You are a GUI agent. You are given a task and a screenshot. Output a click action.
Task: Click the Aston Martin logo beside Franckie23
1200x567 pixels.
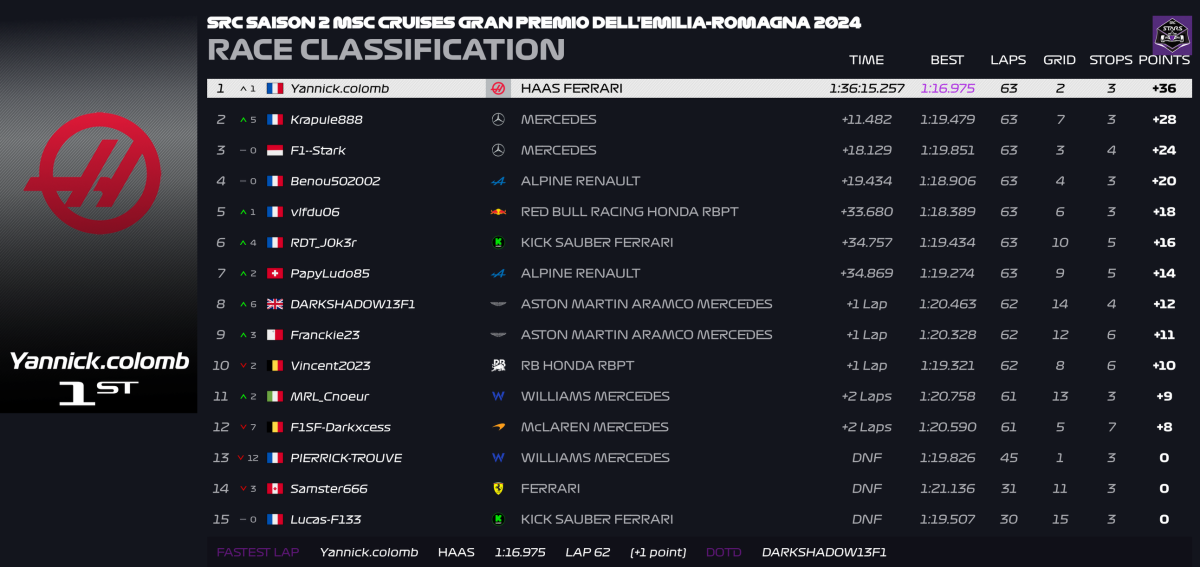(x=498, y=335)
